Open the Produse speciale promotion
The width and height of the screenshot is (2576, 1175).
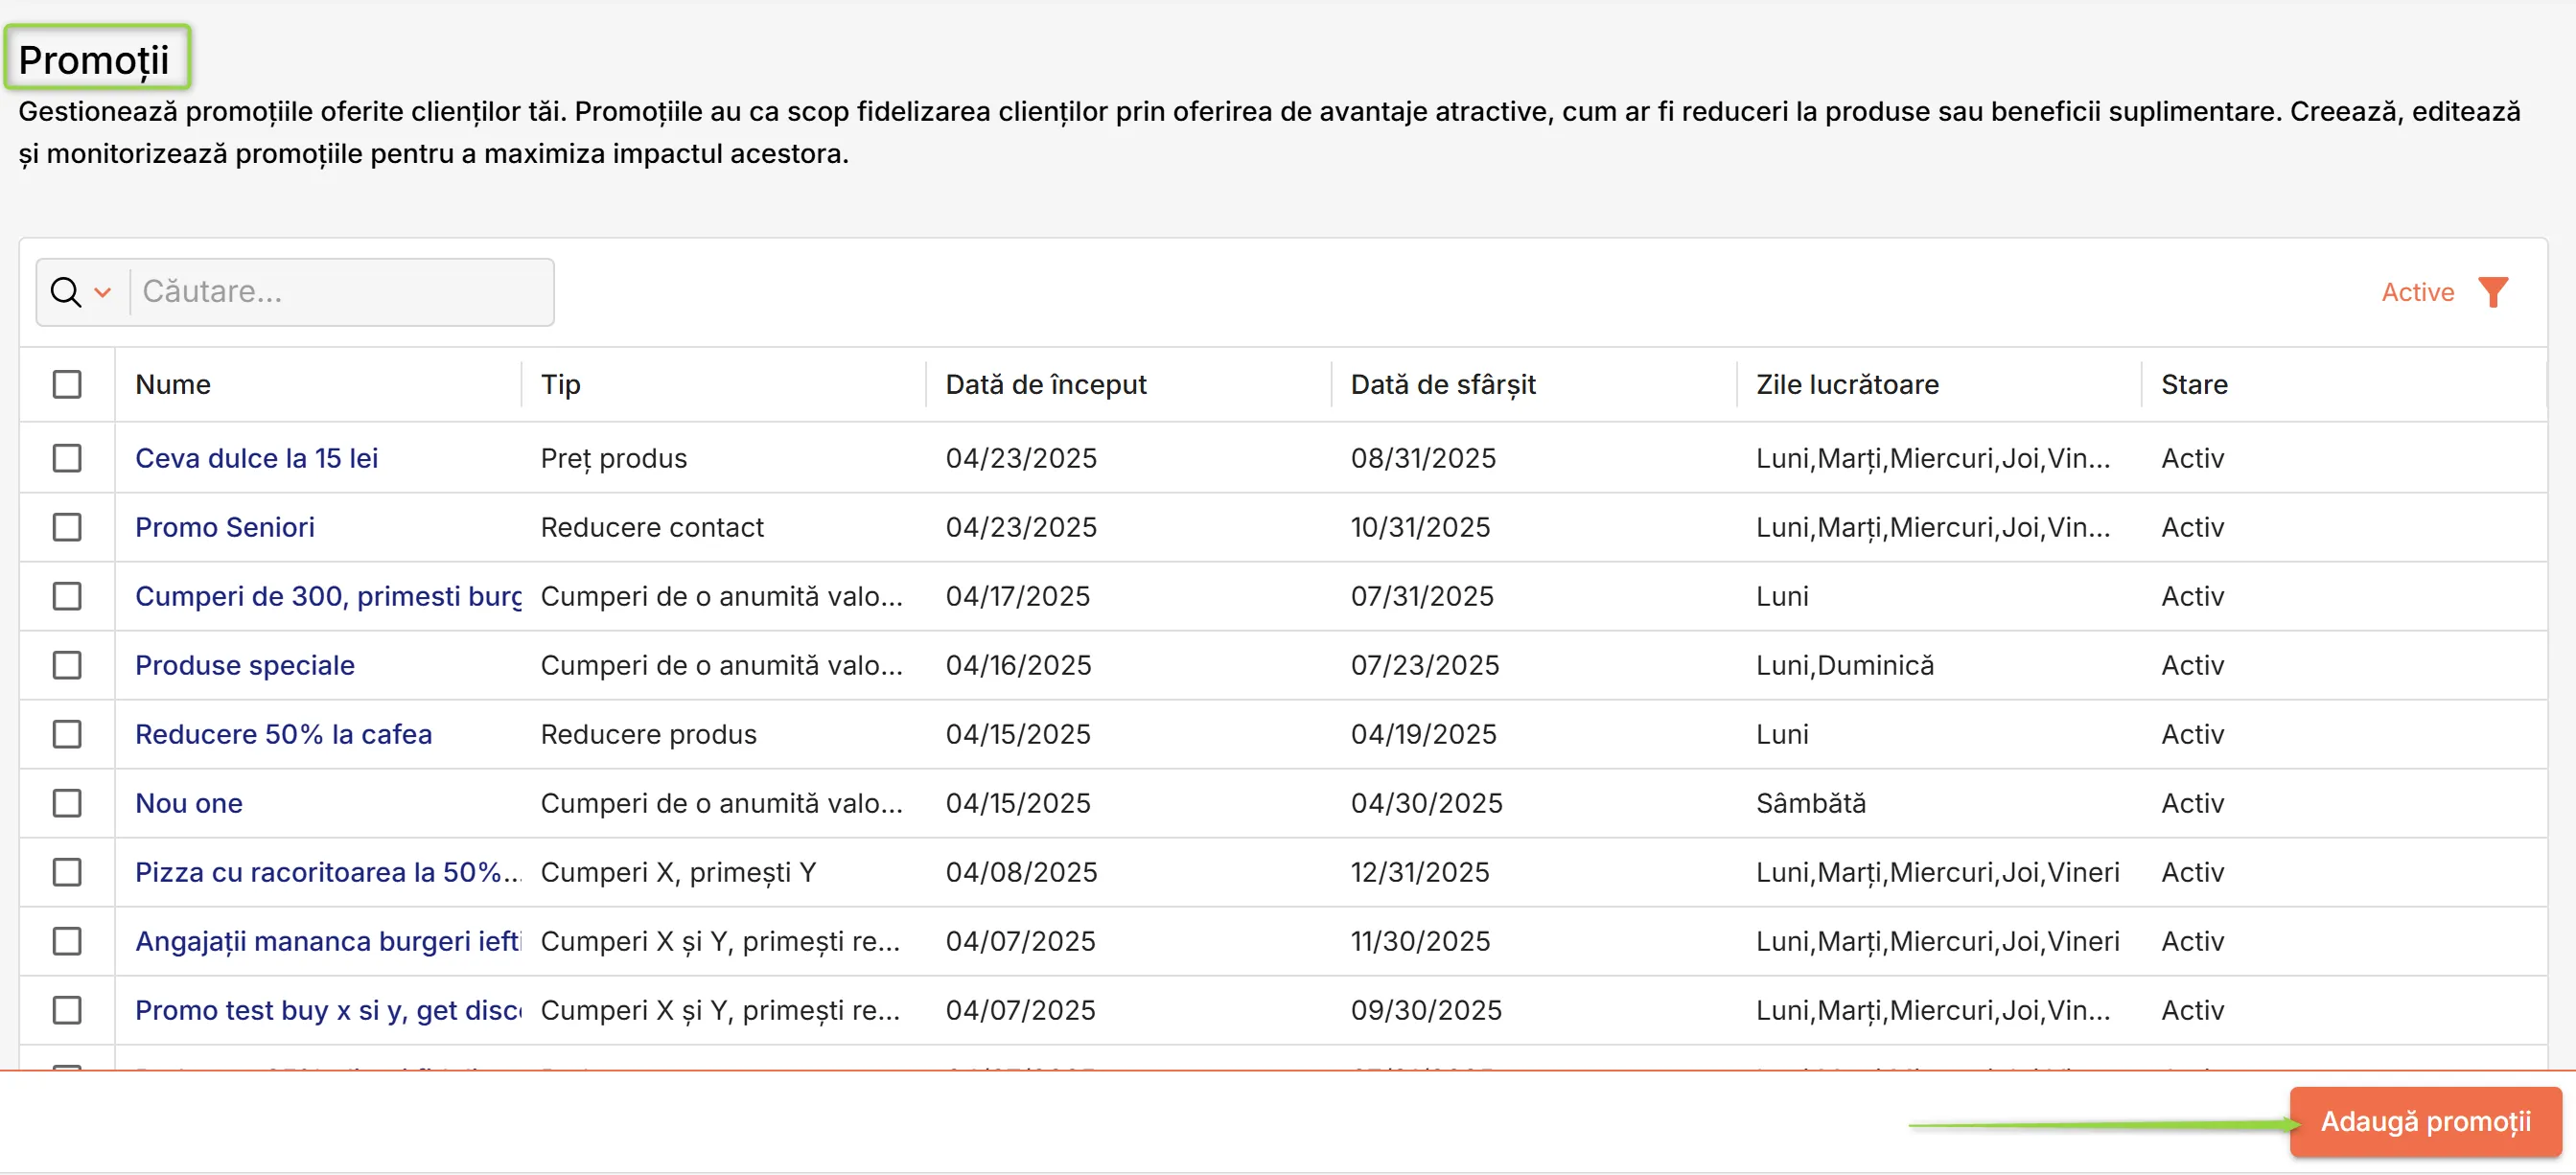[x=245, y=665]
